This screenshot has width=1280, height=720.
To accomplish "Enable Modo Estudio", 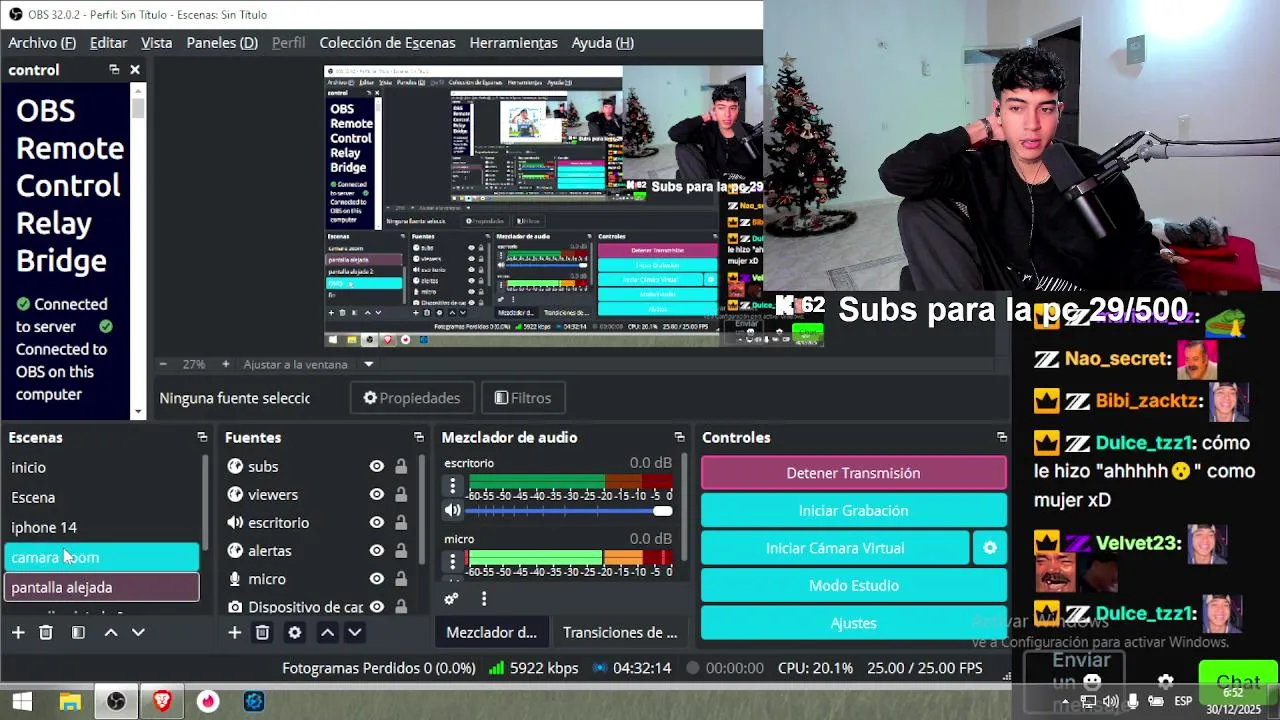I will coord(854,585).
